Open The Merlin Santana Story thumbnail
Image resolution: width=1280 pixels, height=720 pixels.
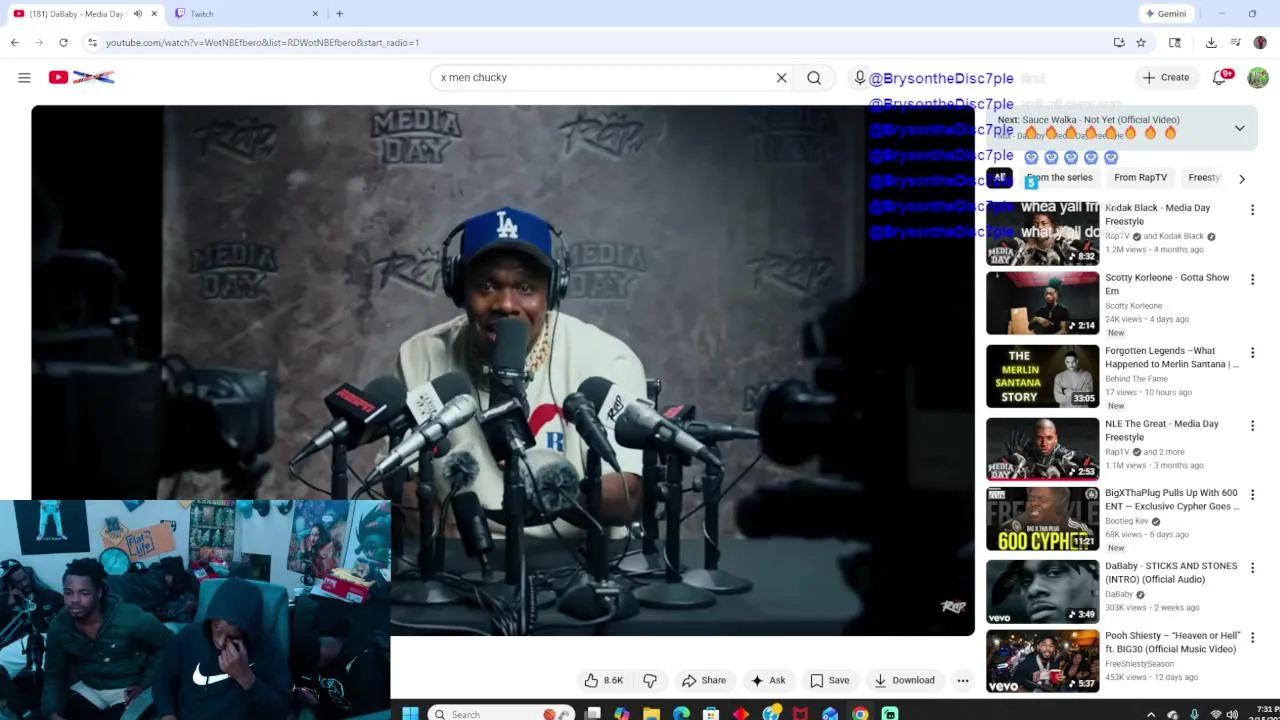point(1042,376)
